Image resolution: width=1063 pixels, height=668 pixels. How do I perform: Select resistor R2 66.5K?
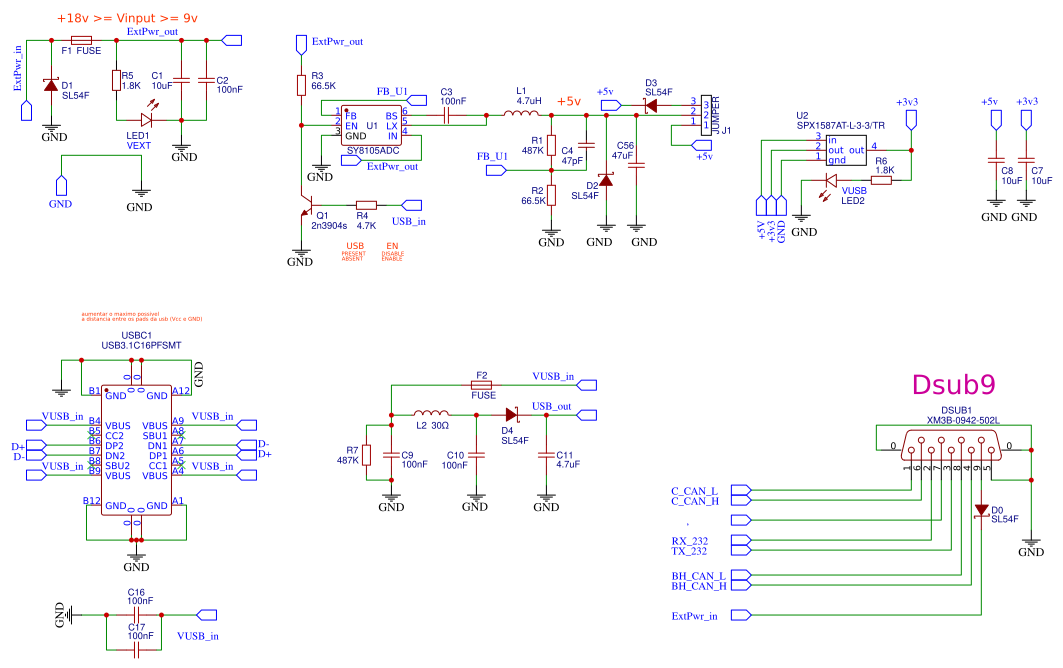(x=551, y=195)
